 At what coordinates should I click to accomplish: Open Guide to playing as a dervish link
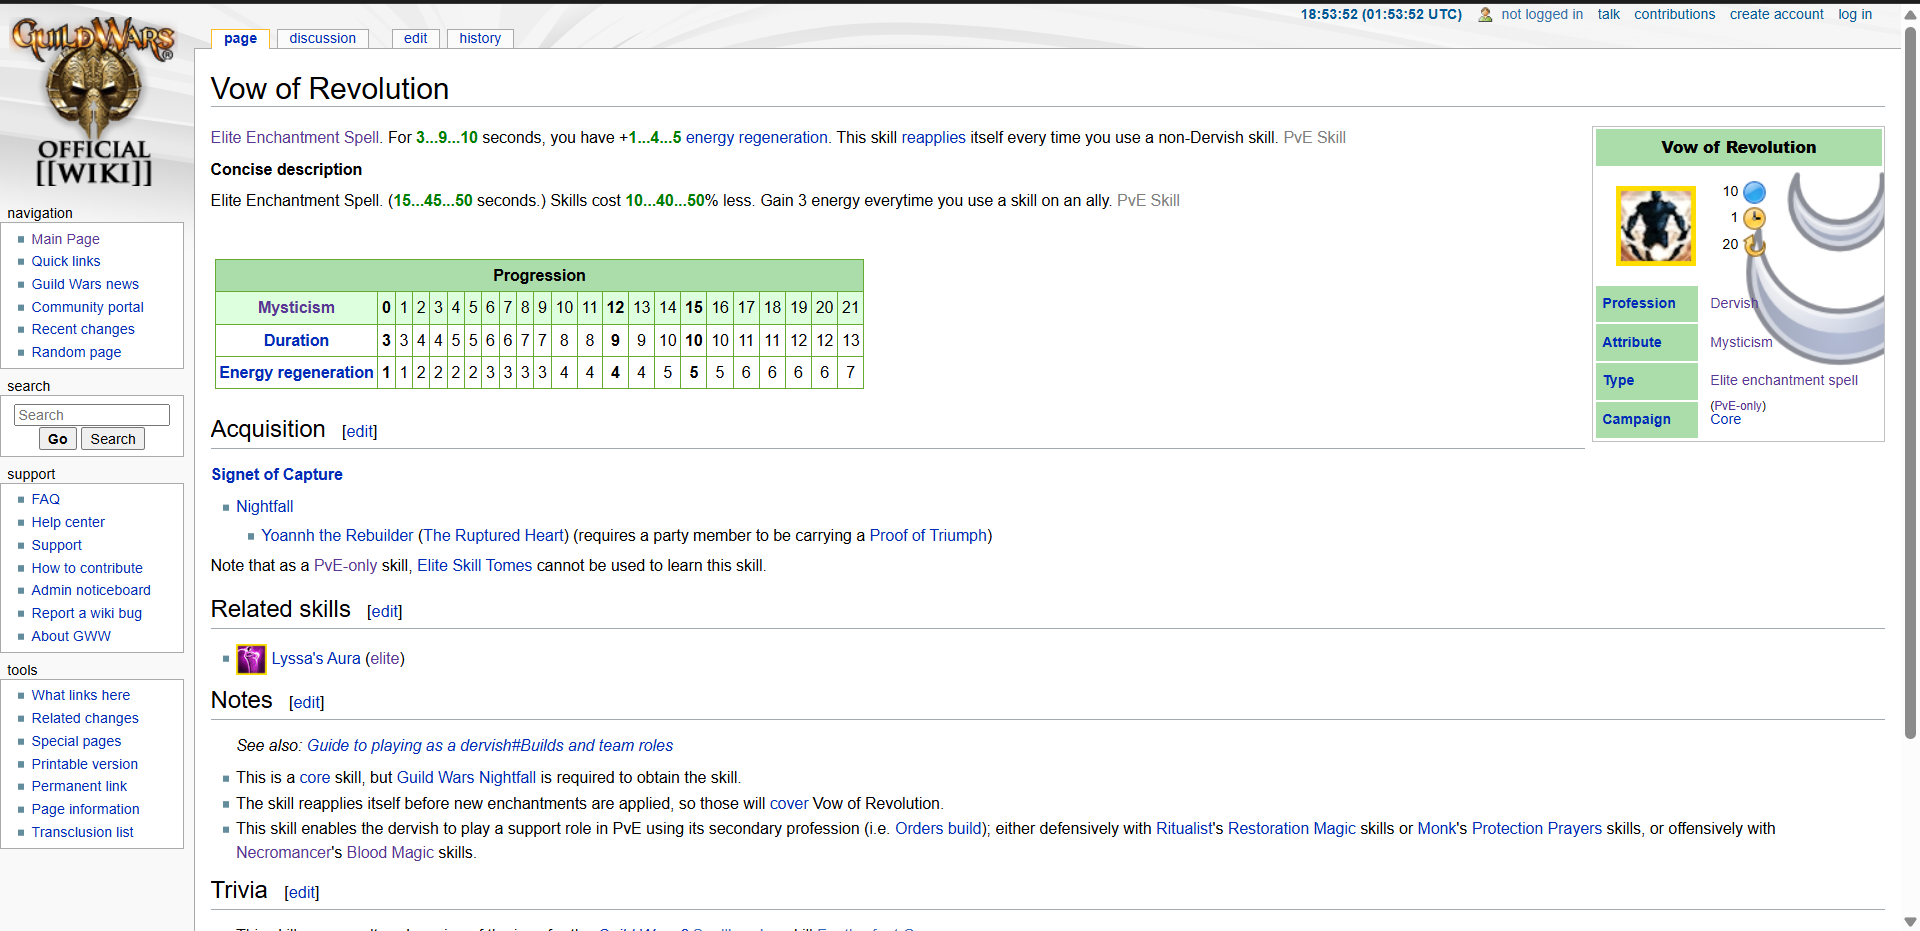[x=490, y=745]
